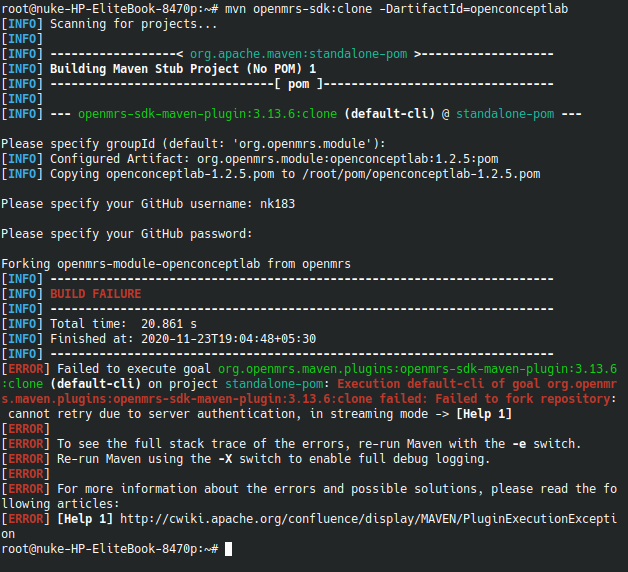Click the 'Please specify your GitHub password' prompt
Viewport: 628px width, 572px height.
tap(127, 234)
